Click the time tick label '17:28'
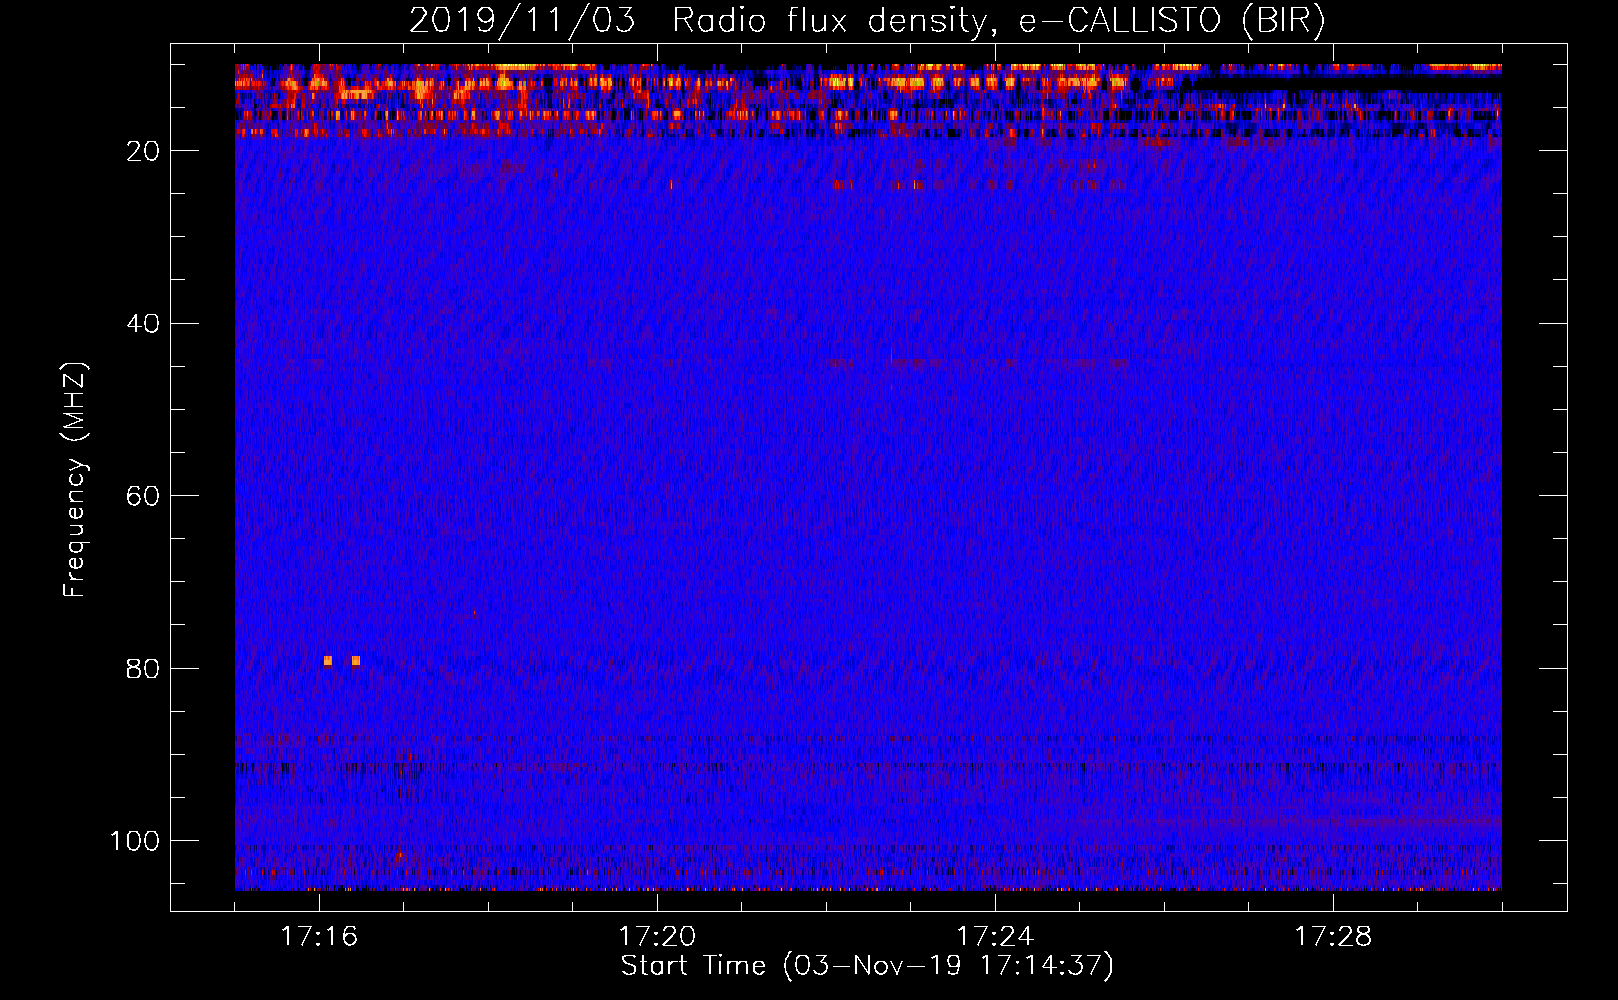 (x=1333, y=937)
